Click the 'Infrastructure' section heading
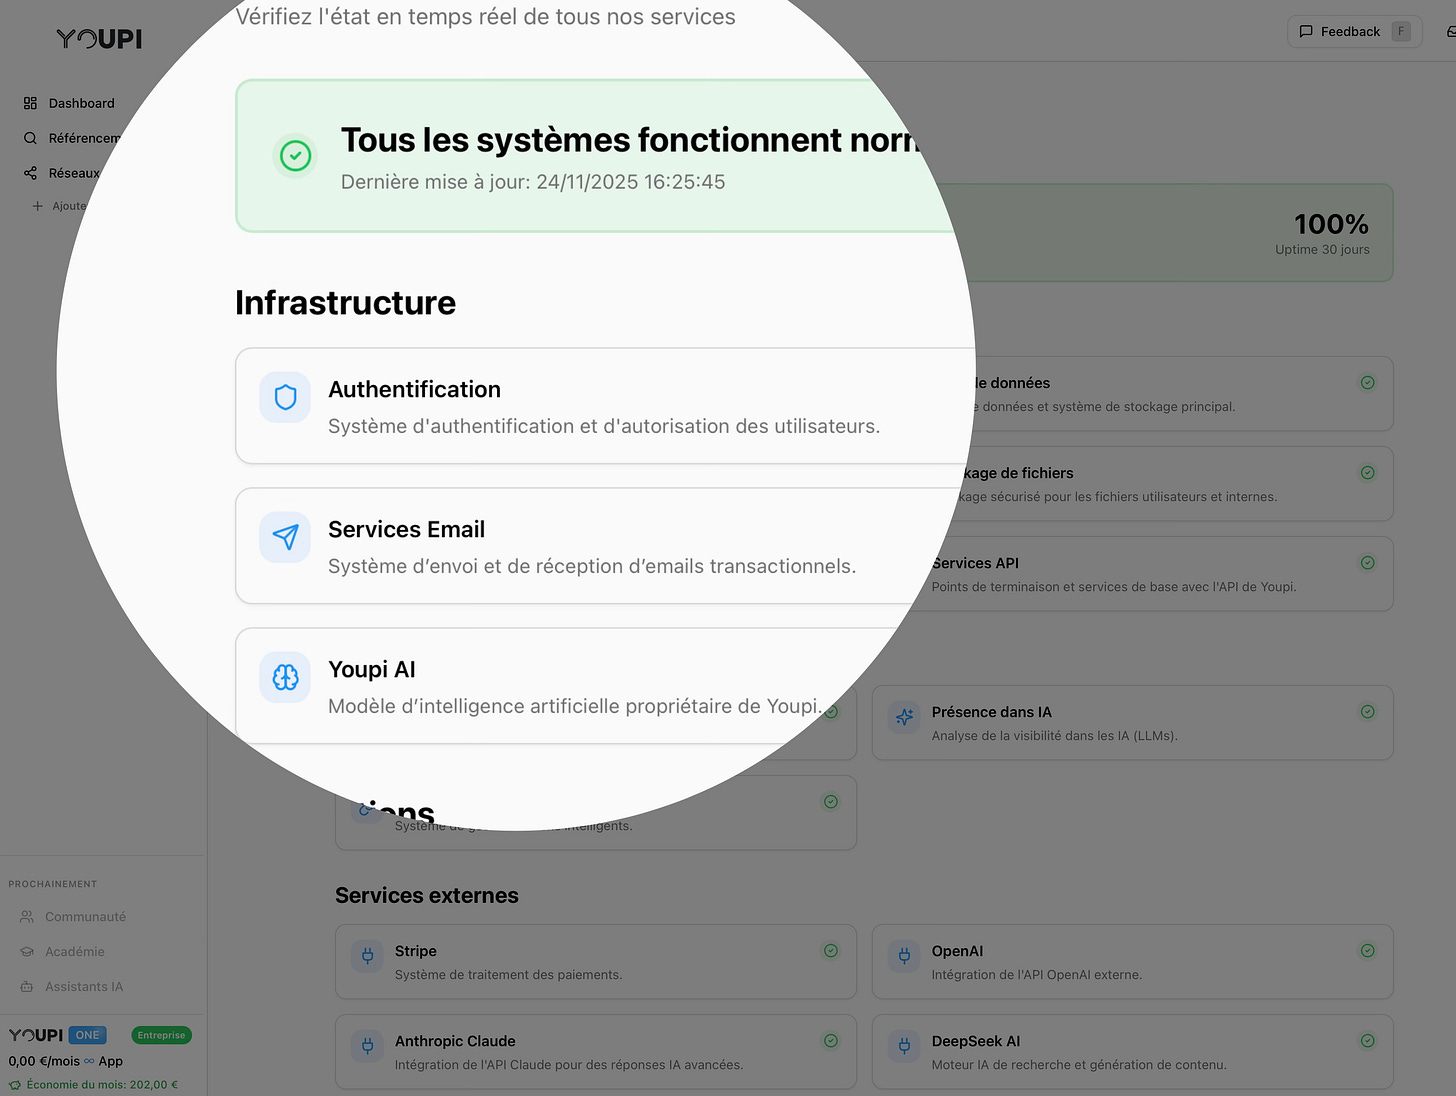This screenshot has height=1096, width=1456. pyautogui.click(x=345, y=303)
